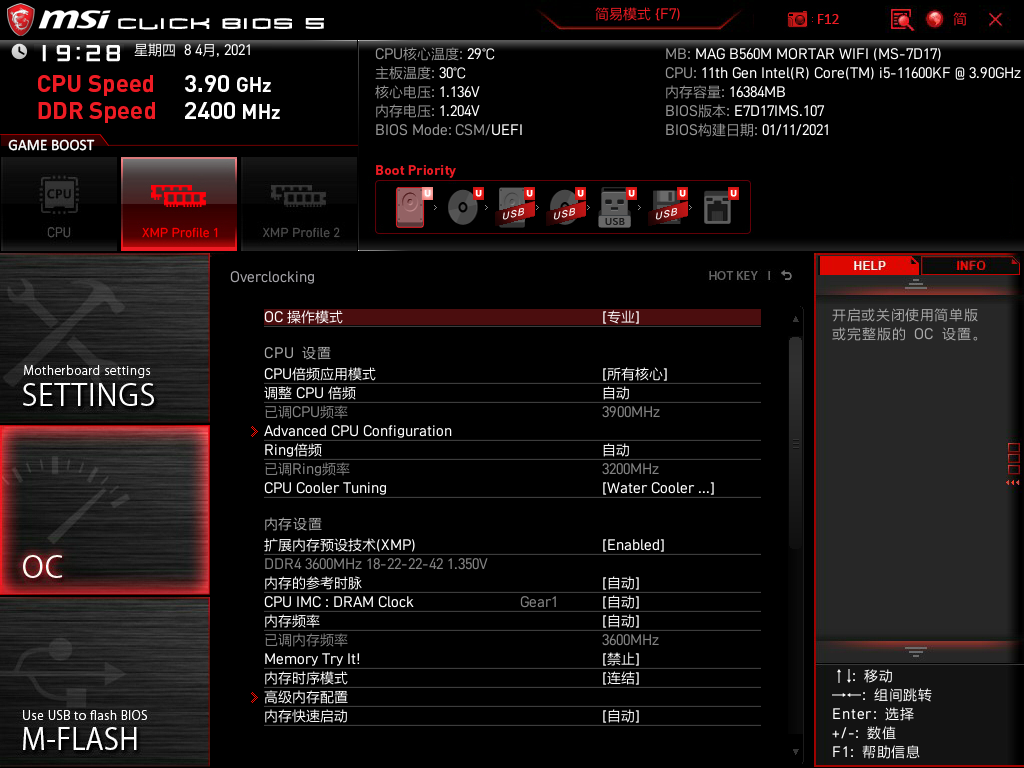Image resolution: width=1024 pixels, height=768 pixels.
Task: Click the Boot Priority label
Action: pyautogui.click(x=415, y=170)
